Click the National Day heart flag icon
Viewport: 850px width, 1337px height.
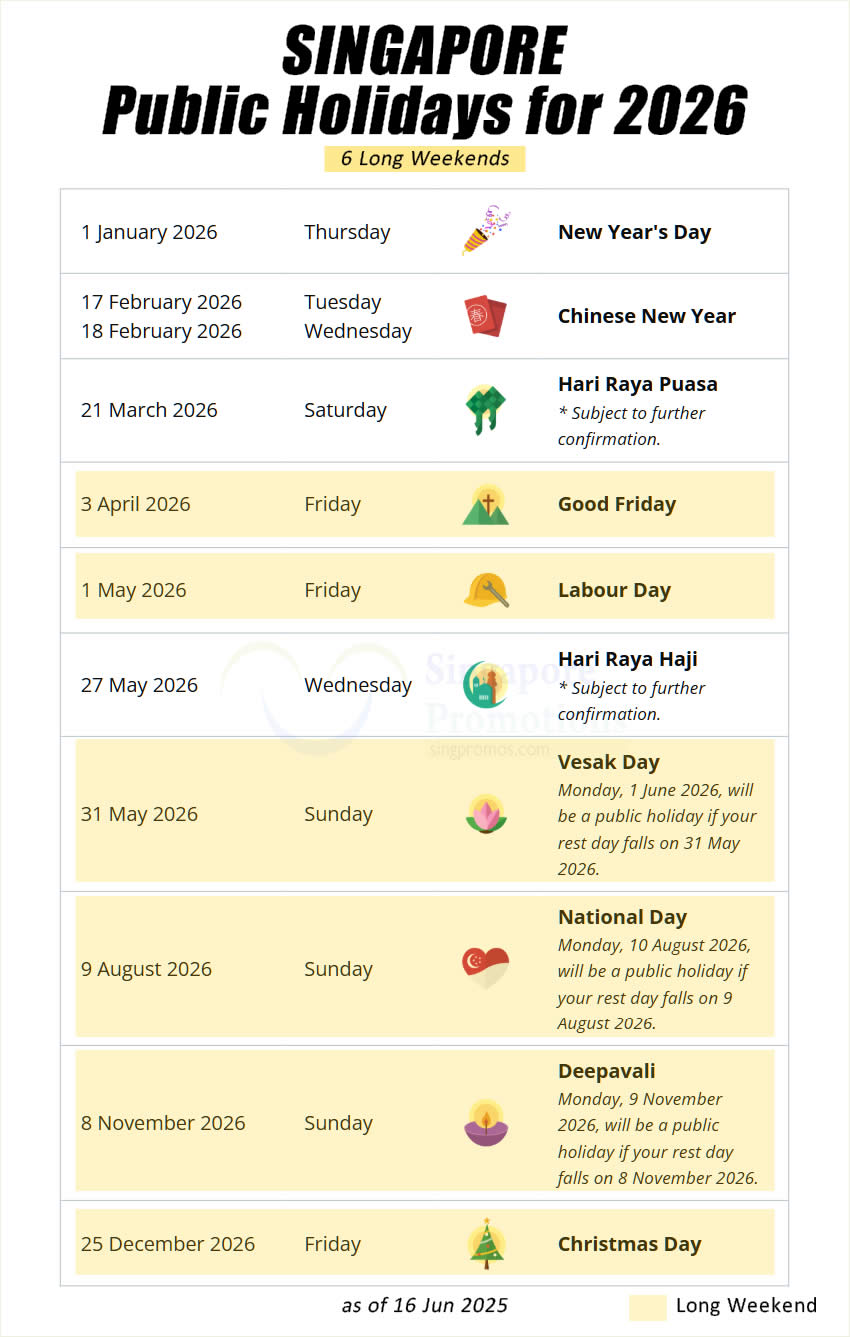pyautogui.click(x=486, y=969)
